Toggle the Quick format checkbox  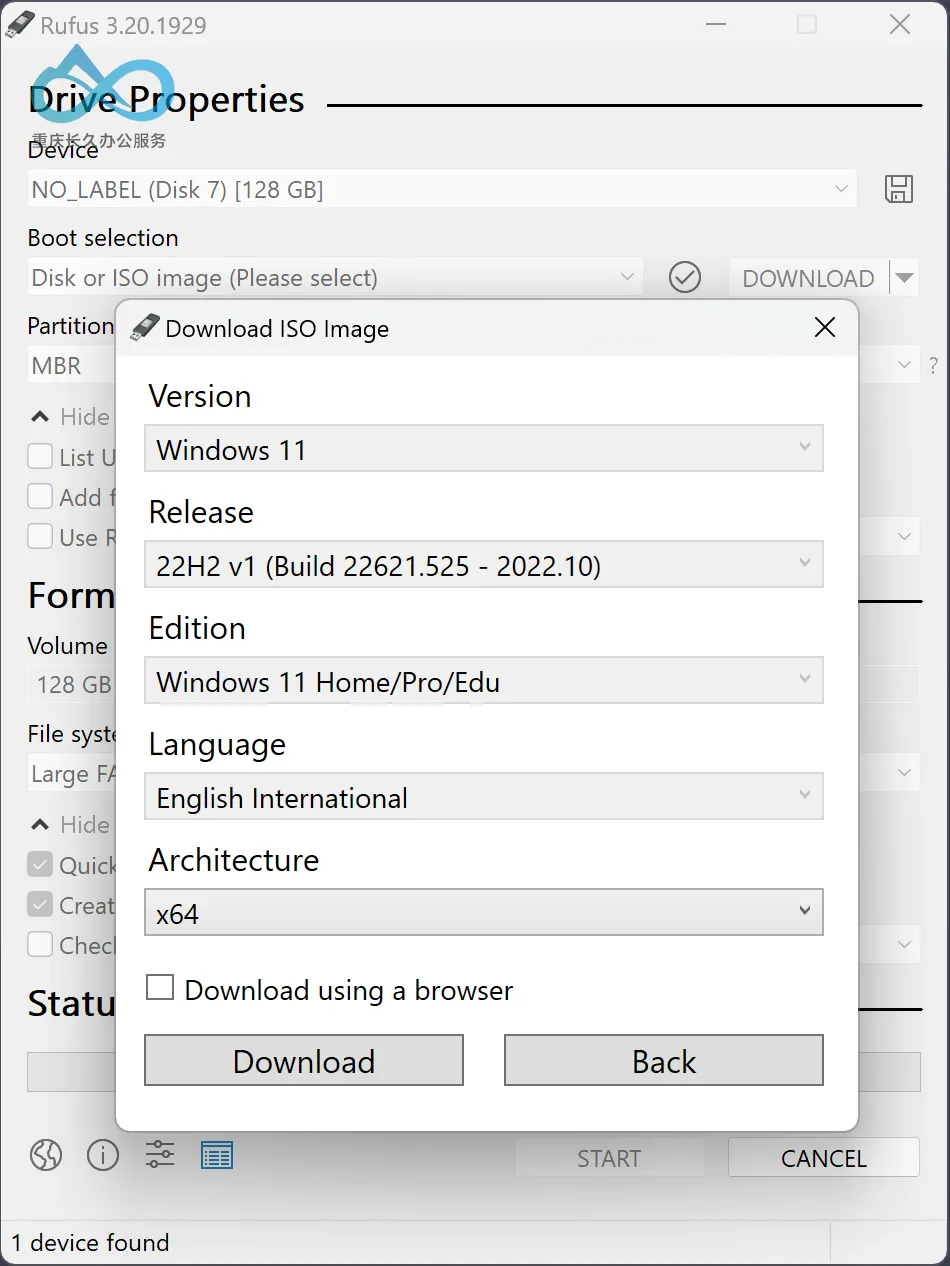click(x=40, y=865)
